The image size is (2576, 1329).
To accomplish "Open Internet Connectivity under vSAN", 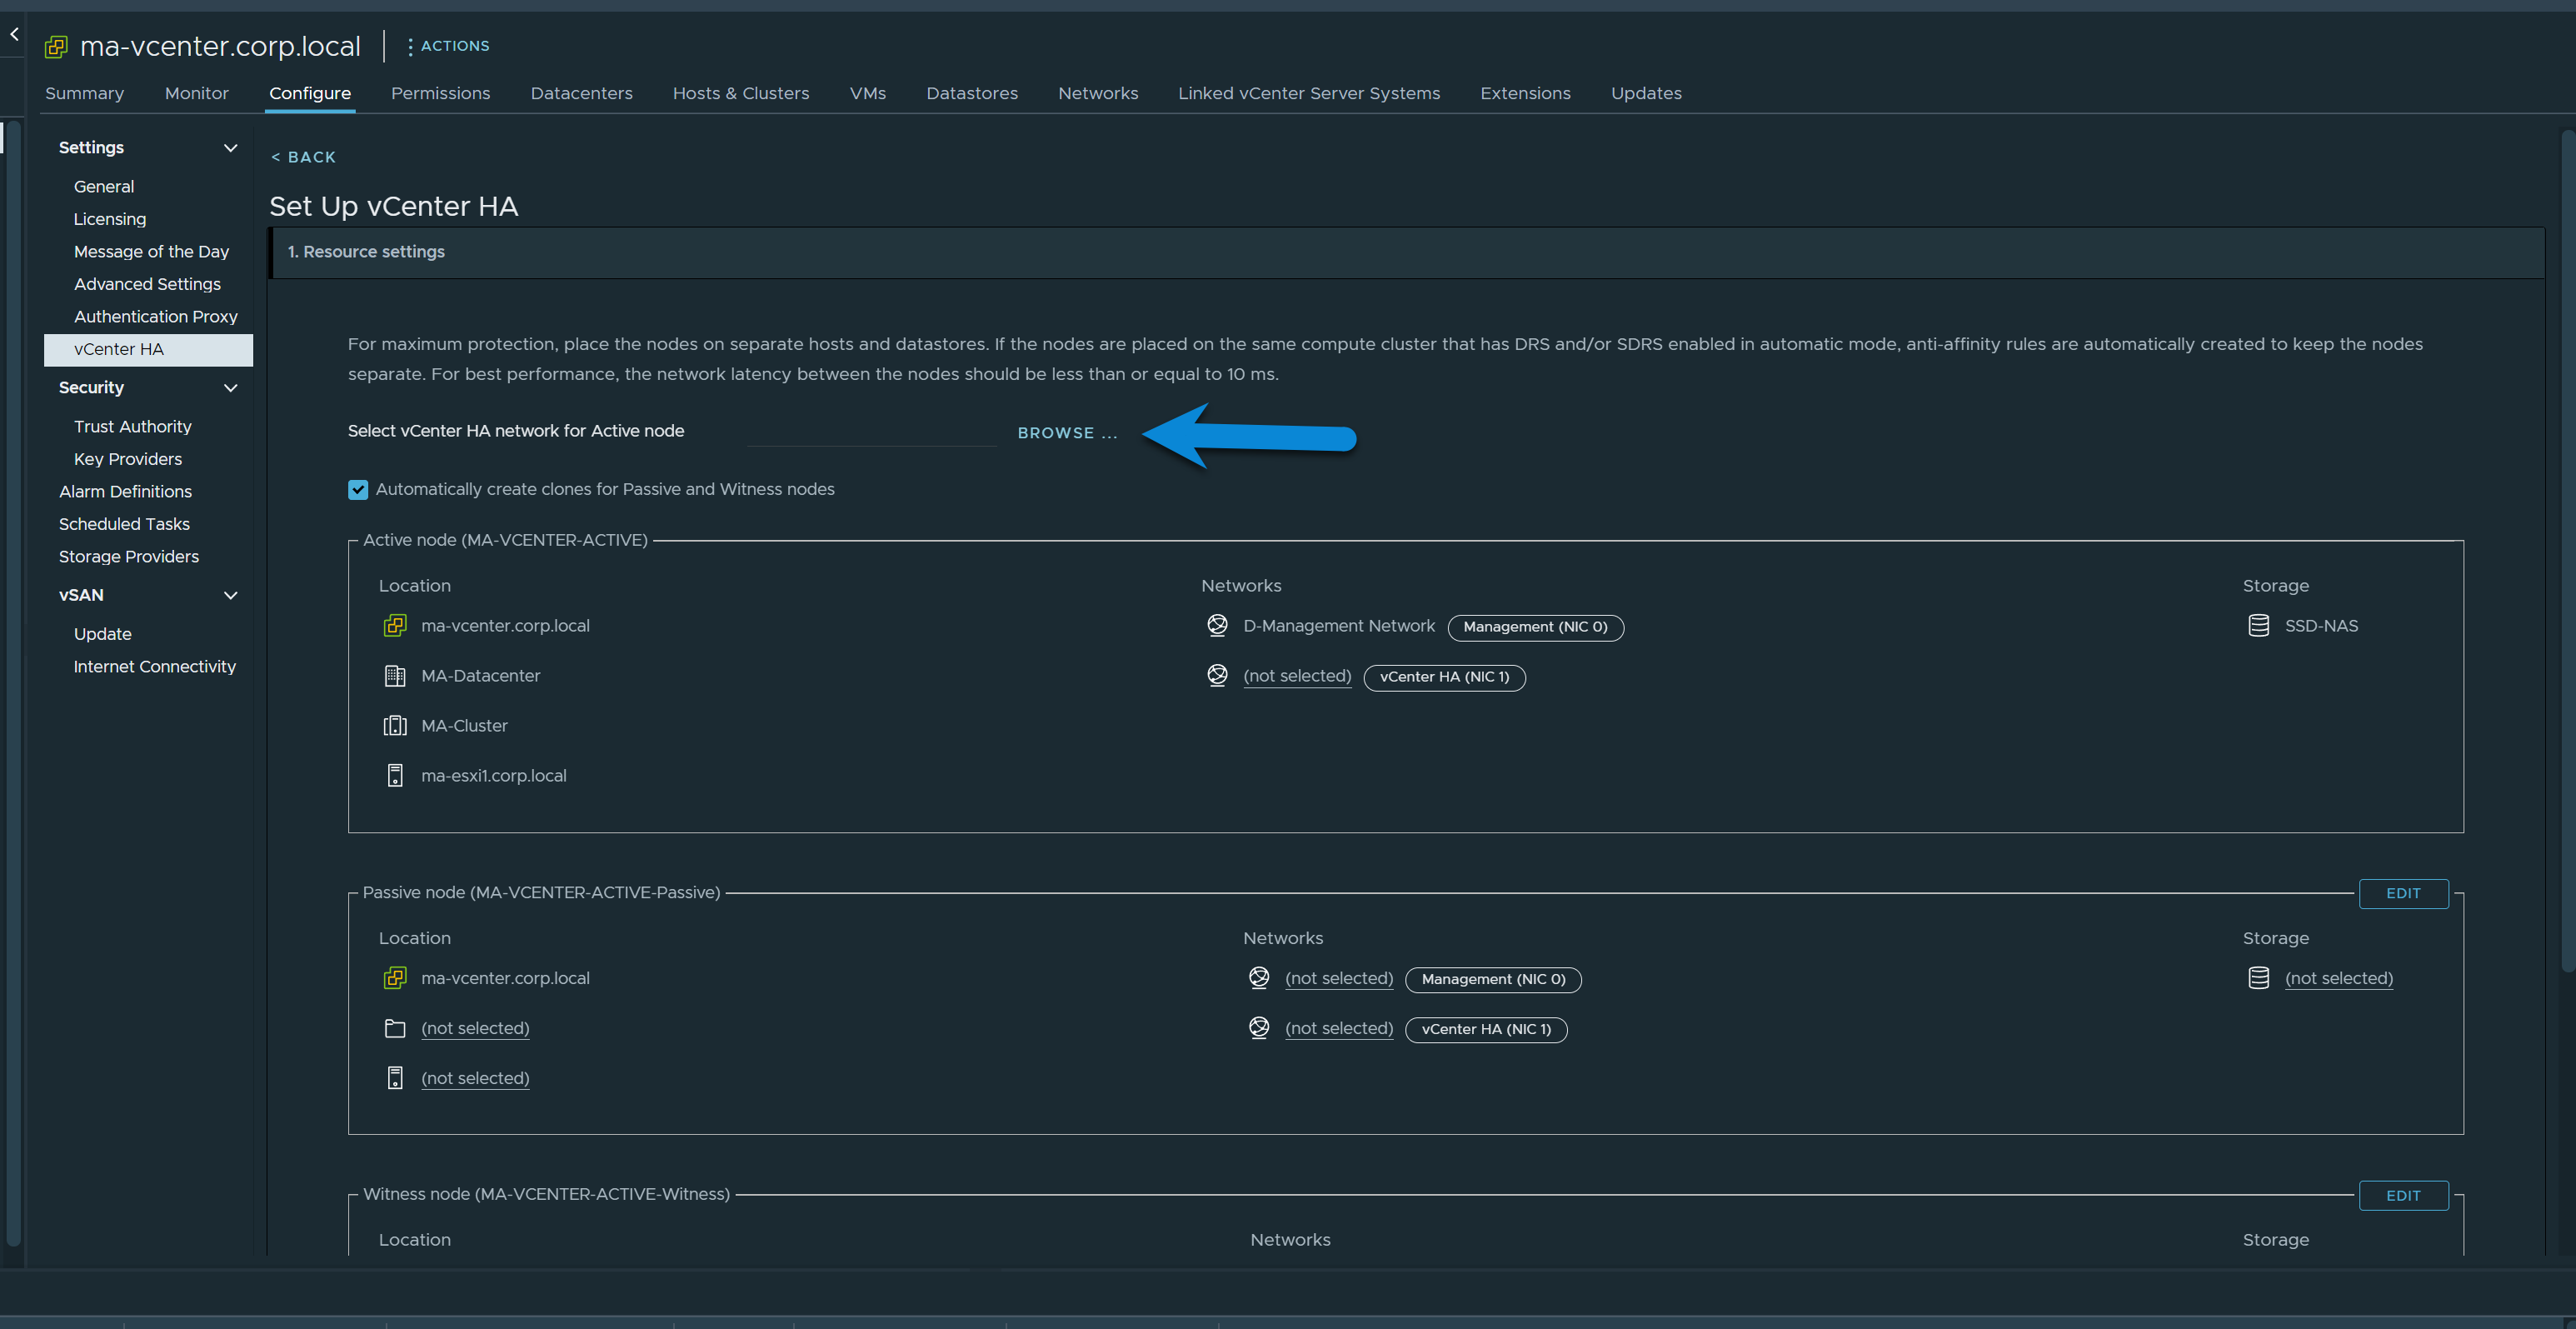I will (x=155, y=667).
